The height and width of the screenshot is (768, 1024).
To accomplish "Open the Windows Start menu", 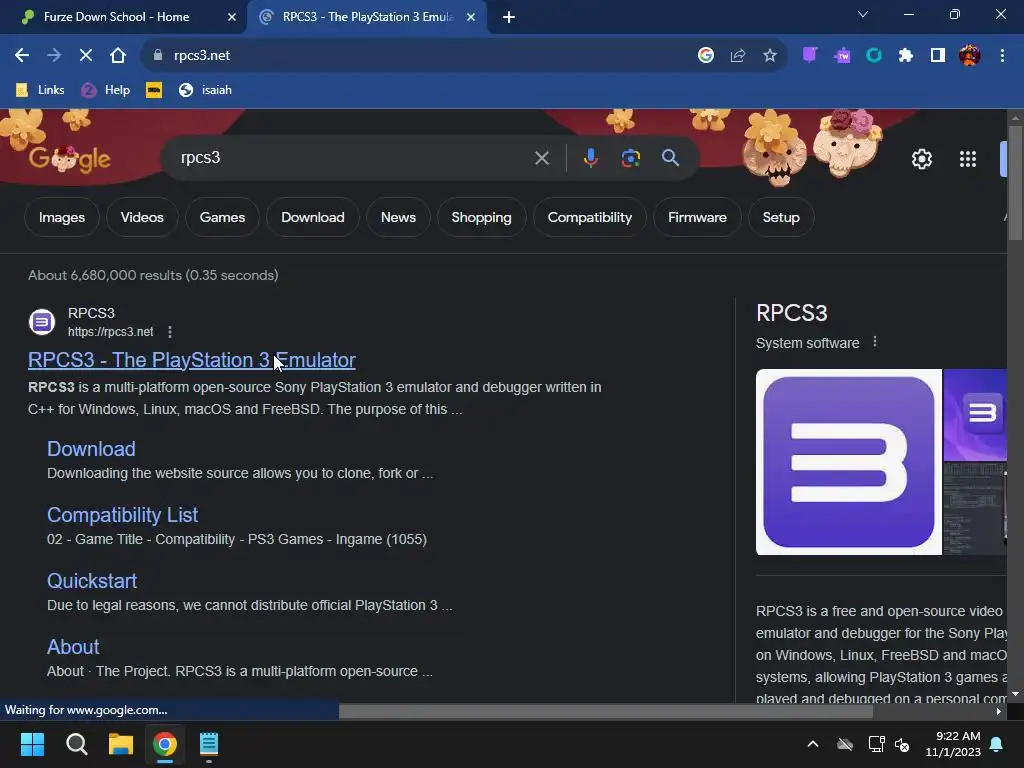I will pos(32,744).
